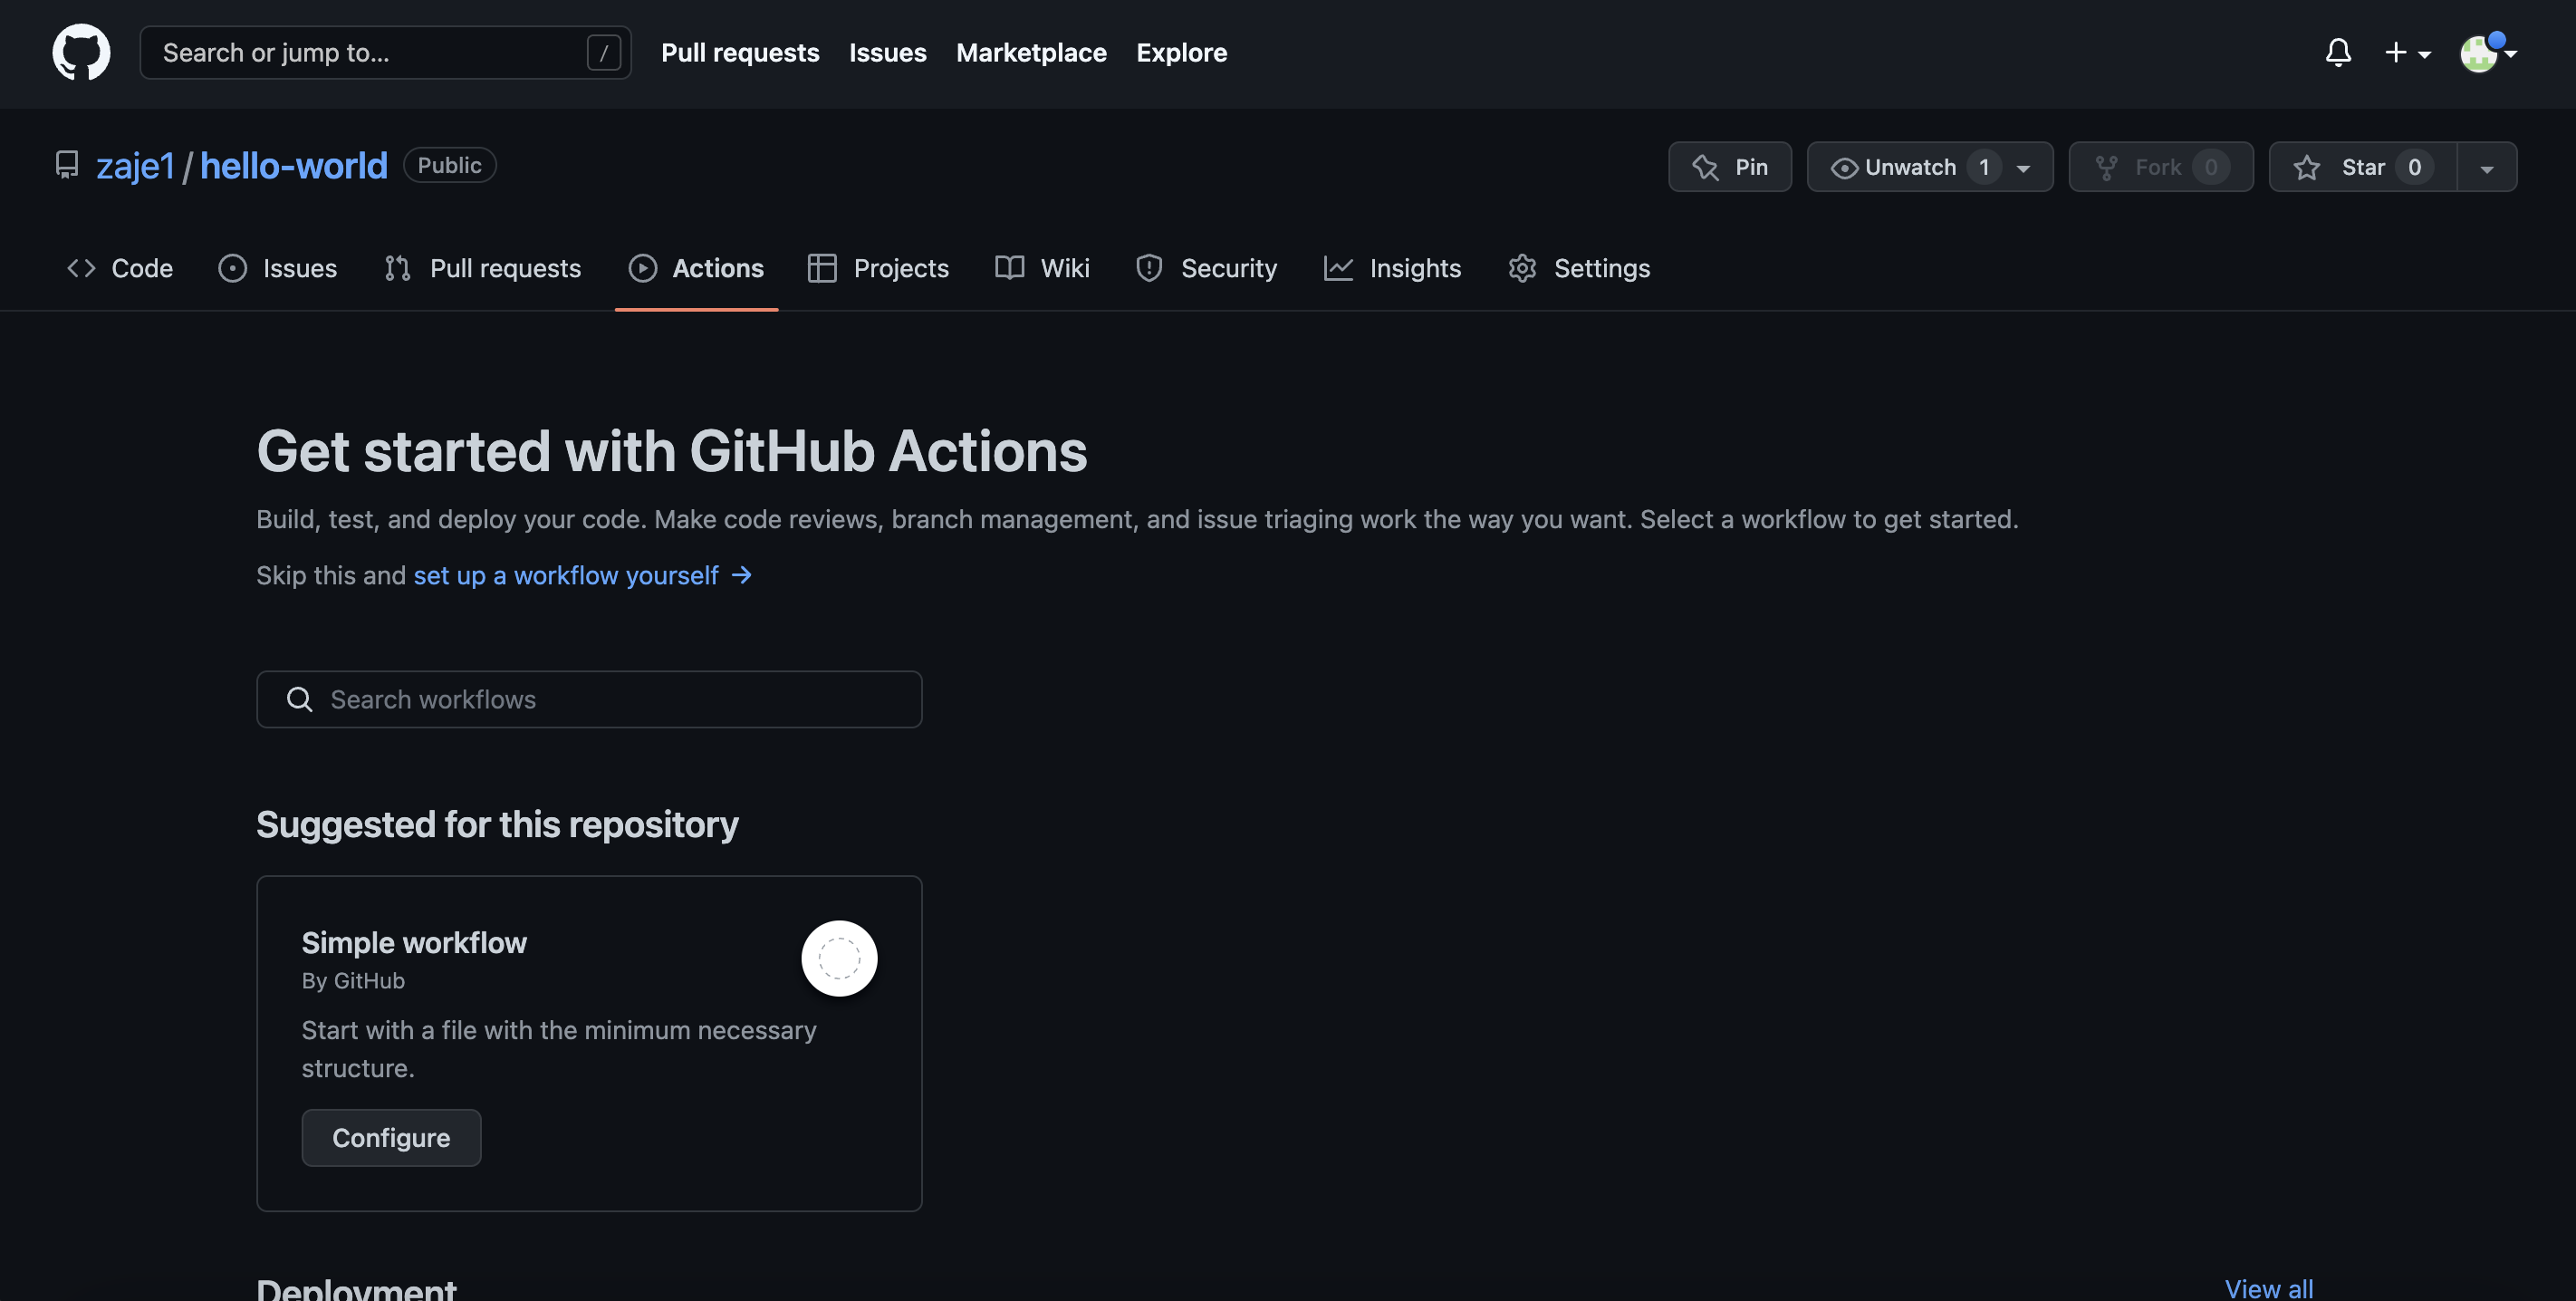
Task: Click arrow after workflow yourself link
Action: point(741,575)
